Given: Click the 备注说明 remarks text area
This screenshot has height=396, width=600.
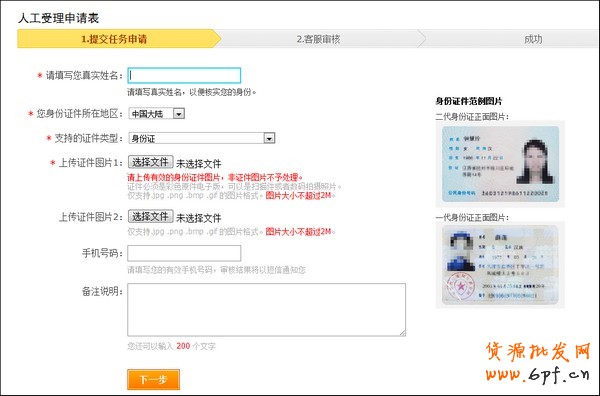Looking at the screenshot, I should (x=266, y=310).
